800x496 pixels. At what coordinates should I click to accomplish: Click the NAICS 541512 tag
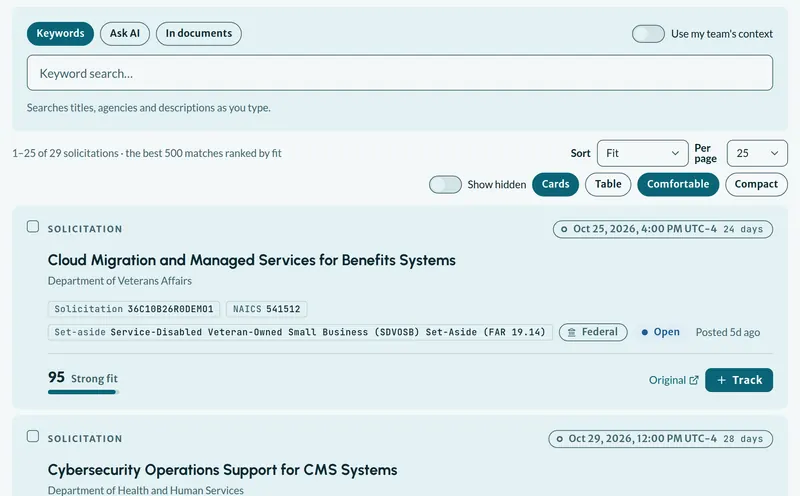coord(266,309)
